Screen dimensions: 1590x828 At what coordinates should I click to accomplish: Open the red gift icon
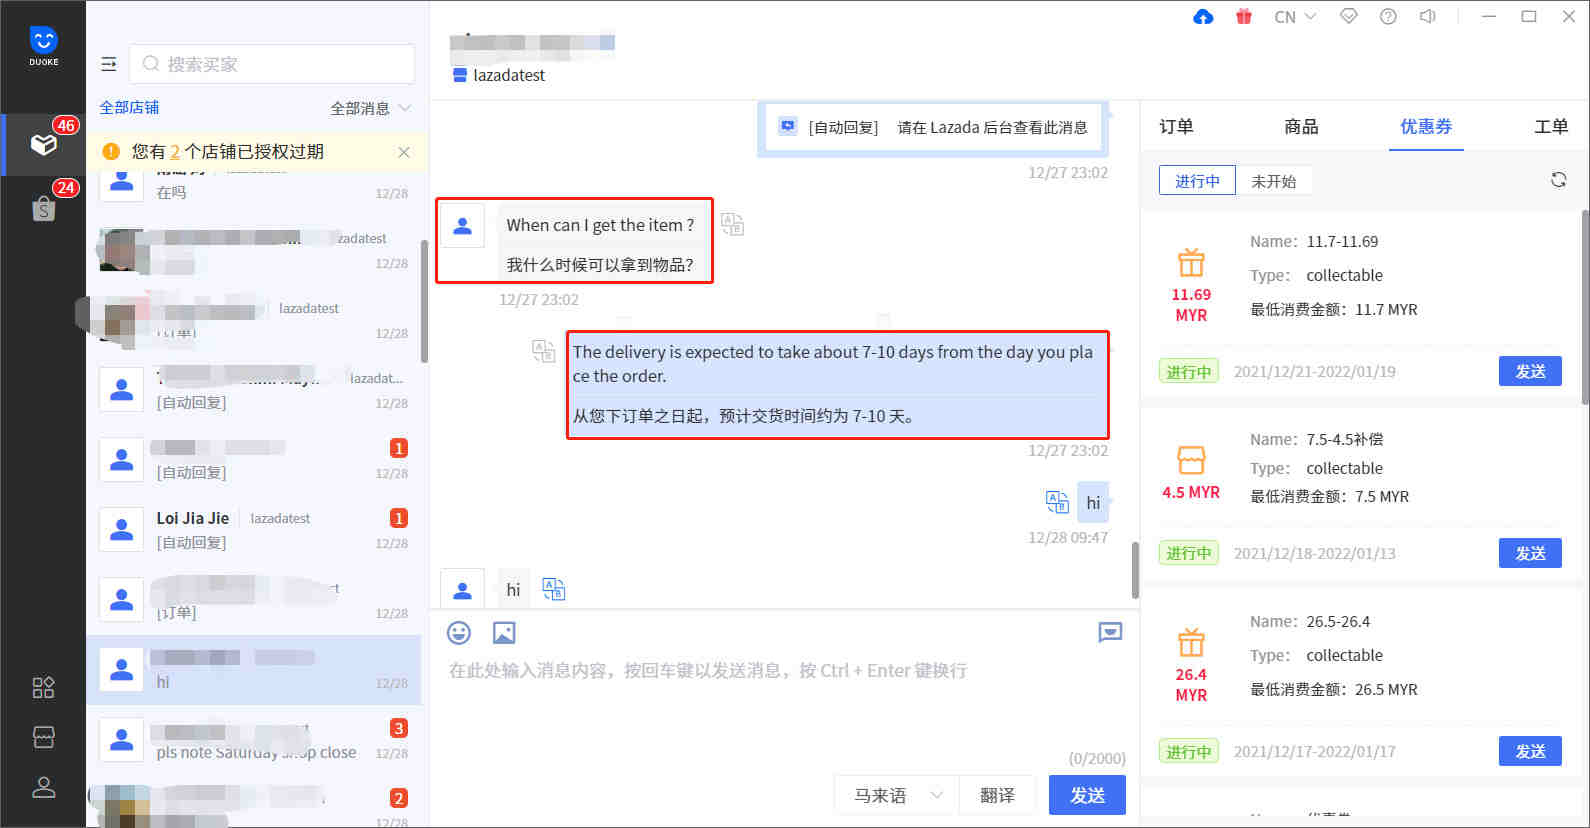point(1243,17)
